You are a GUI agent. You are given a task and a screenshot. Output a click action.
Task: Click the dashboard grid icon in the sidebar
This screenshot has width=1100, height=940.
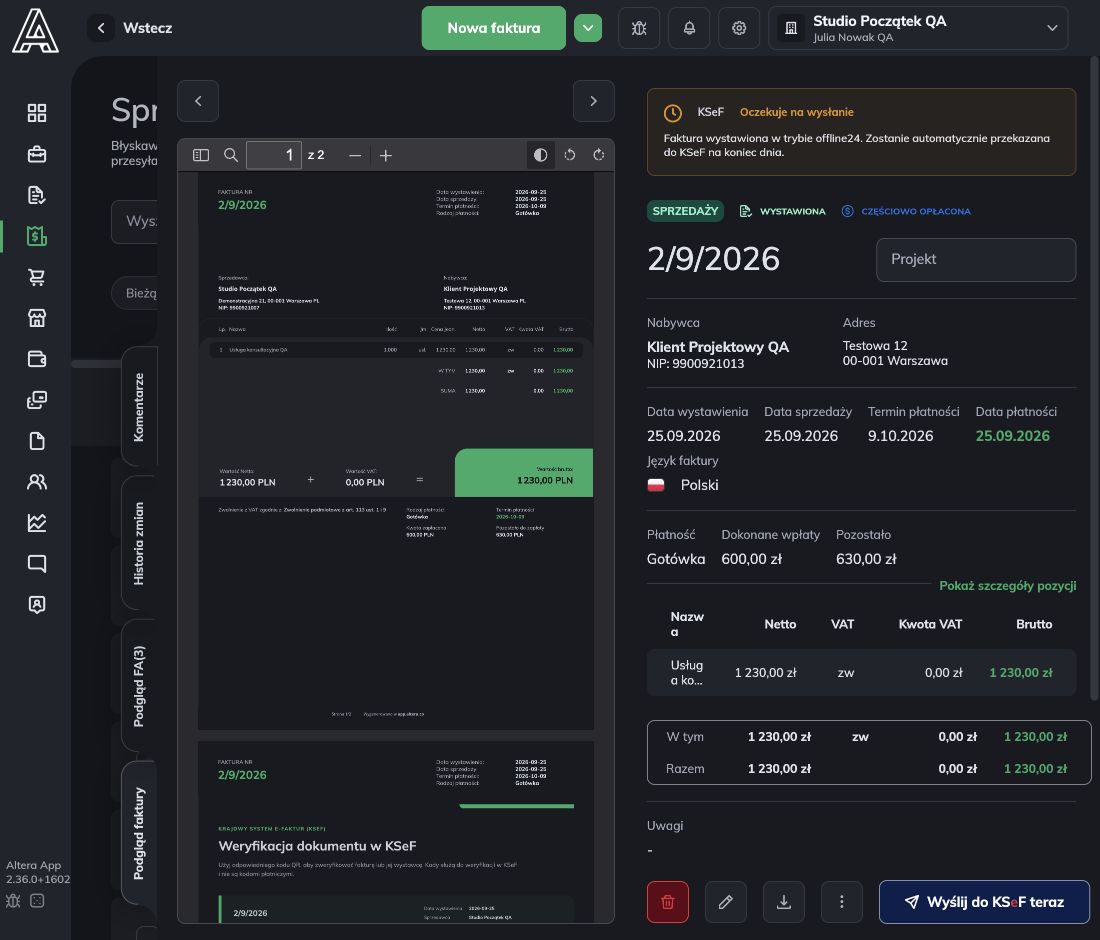[x=36, y=113]
